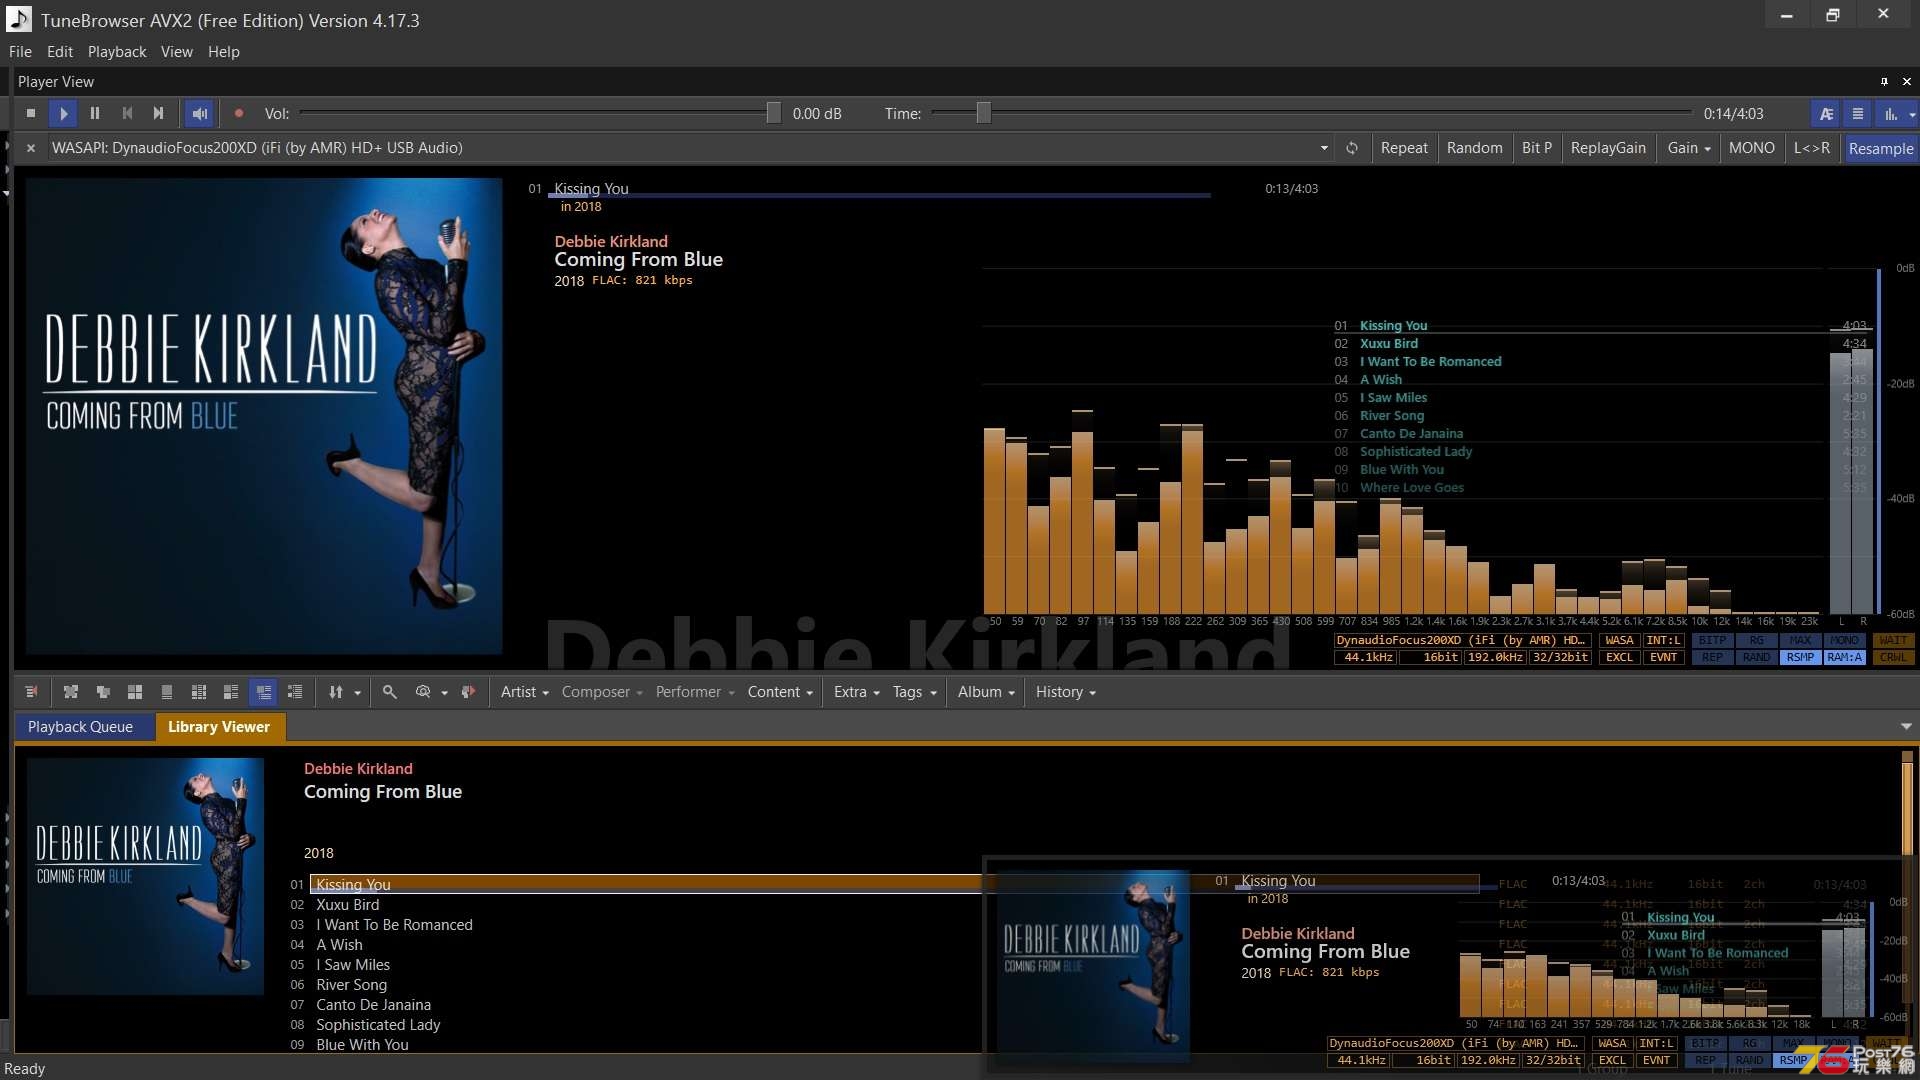Switch to the Library Viewer tab

[219, 727]
